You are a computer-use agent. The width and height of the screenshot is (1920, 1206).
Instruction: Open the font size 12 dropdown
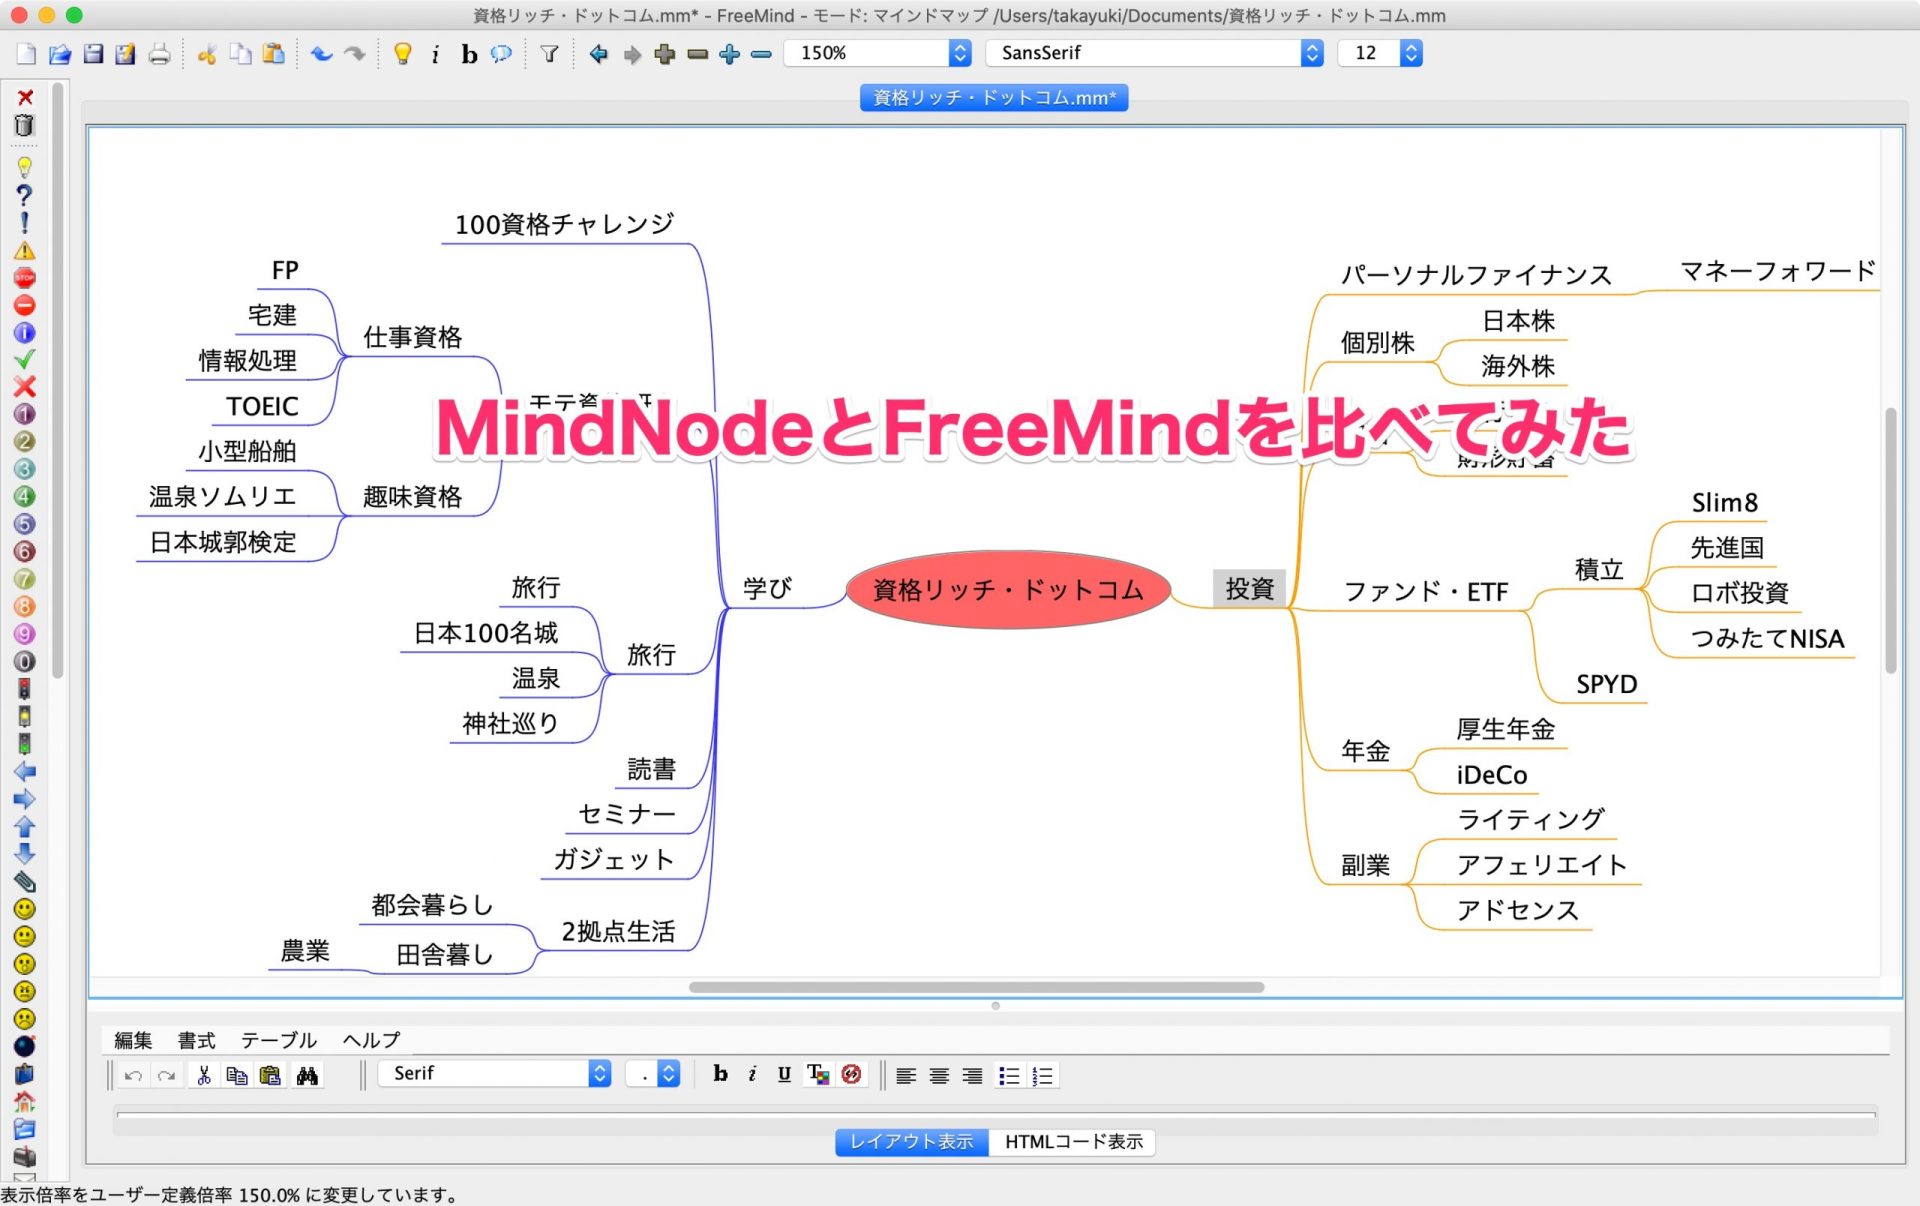click(x=1380, y=53)
